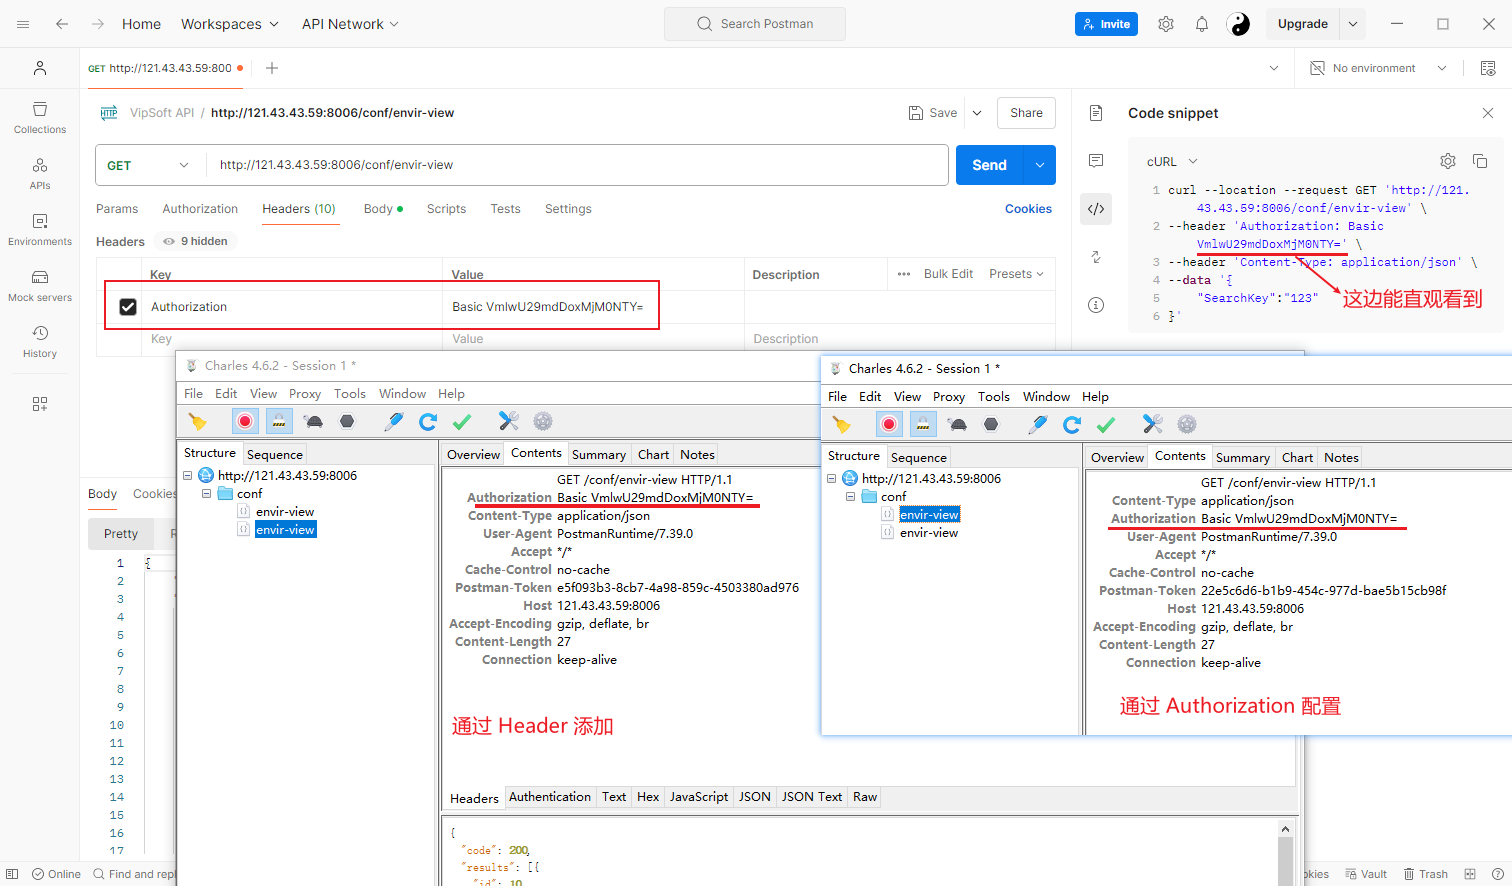
Task: Click the request URL input field
Action: coord(577,165)
